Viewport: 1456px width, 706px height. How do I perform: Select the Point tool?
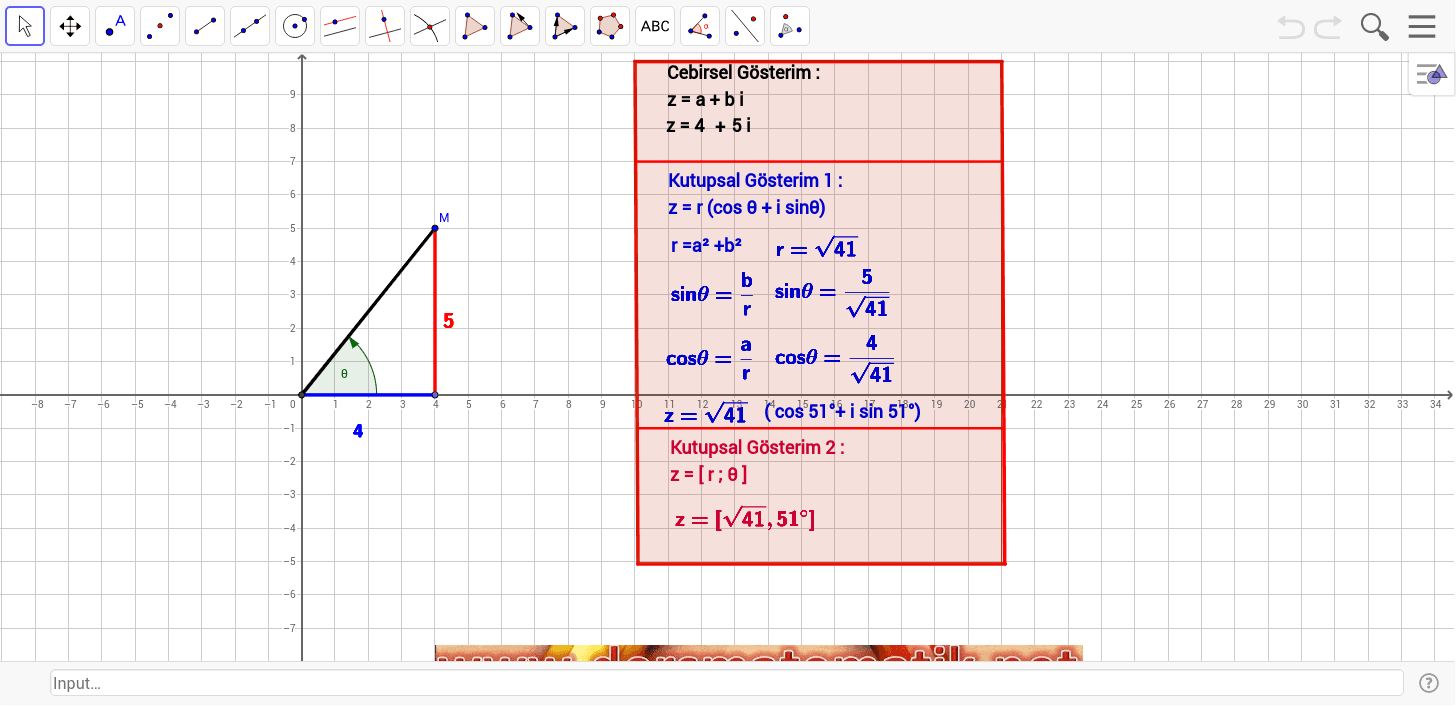pyautogui.click(x=115, y=26)
